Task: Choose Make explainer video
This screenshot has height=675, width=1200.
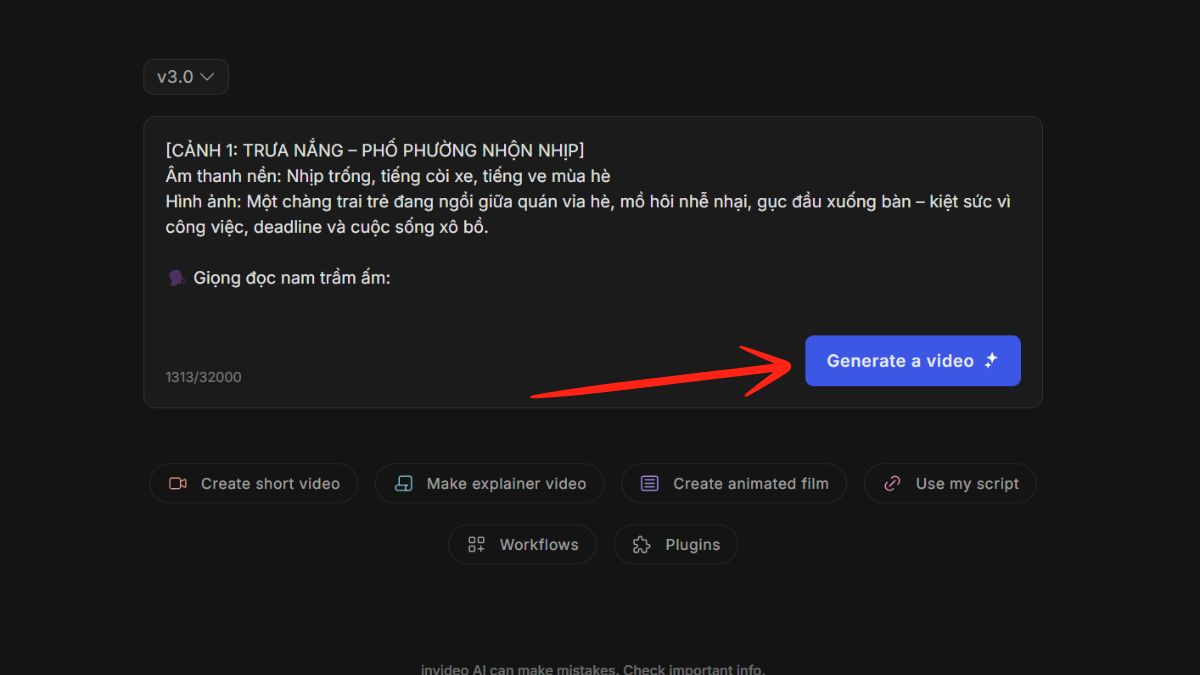Action: click(489, 484)
